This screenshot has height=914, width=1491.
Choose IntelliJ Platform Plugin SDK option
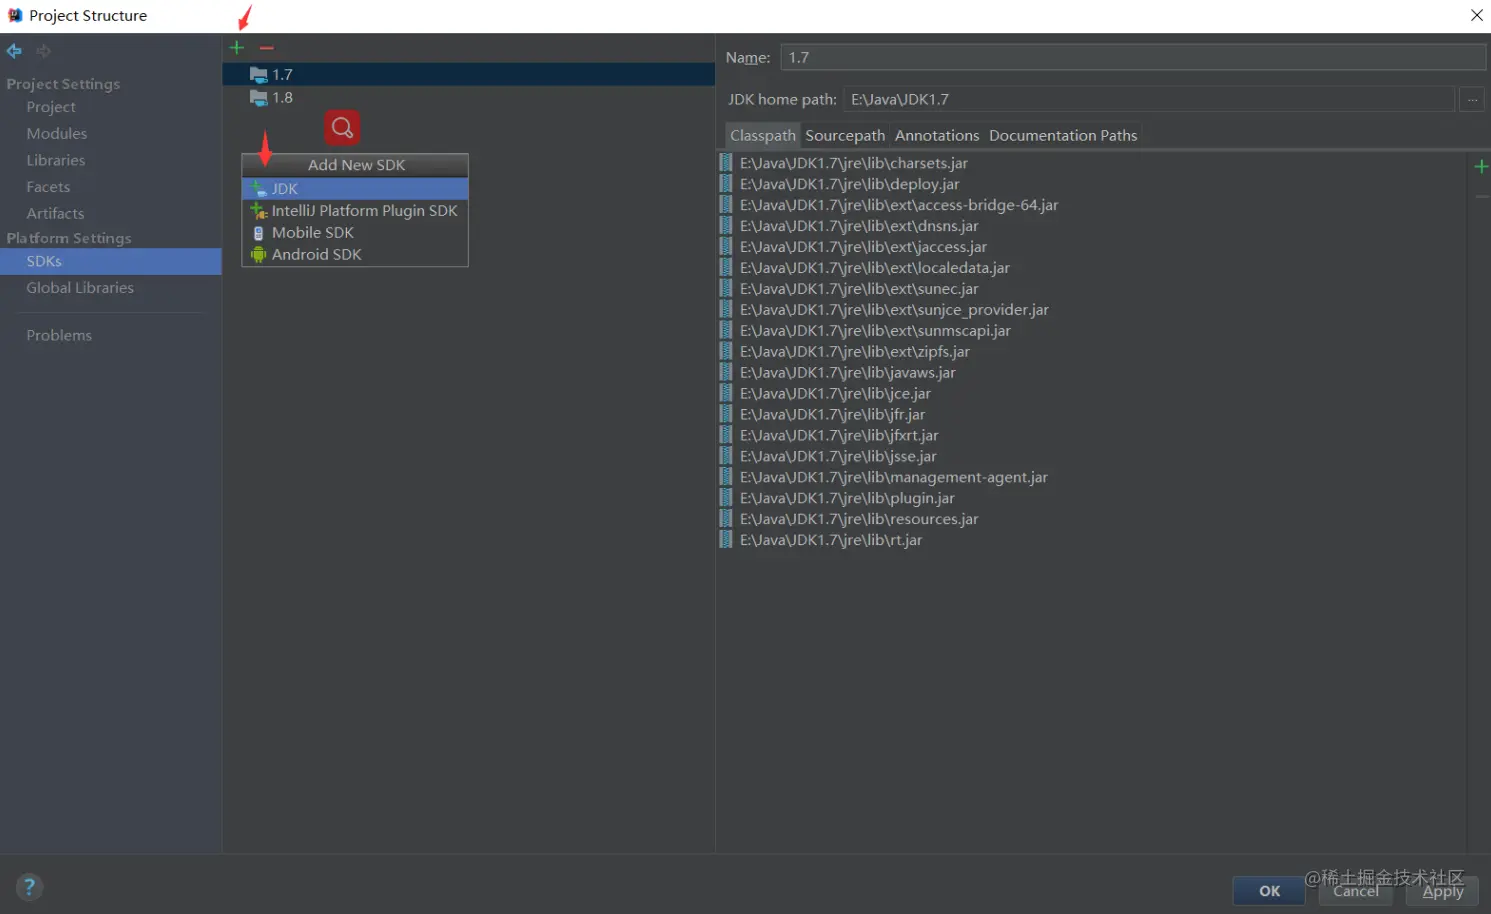pos(355,211)
